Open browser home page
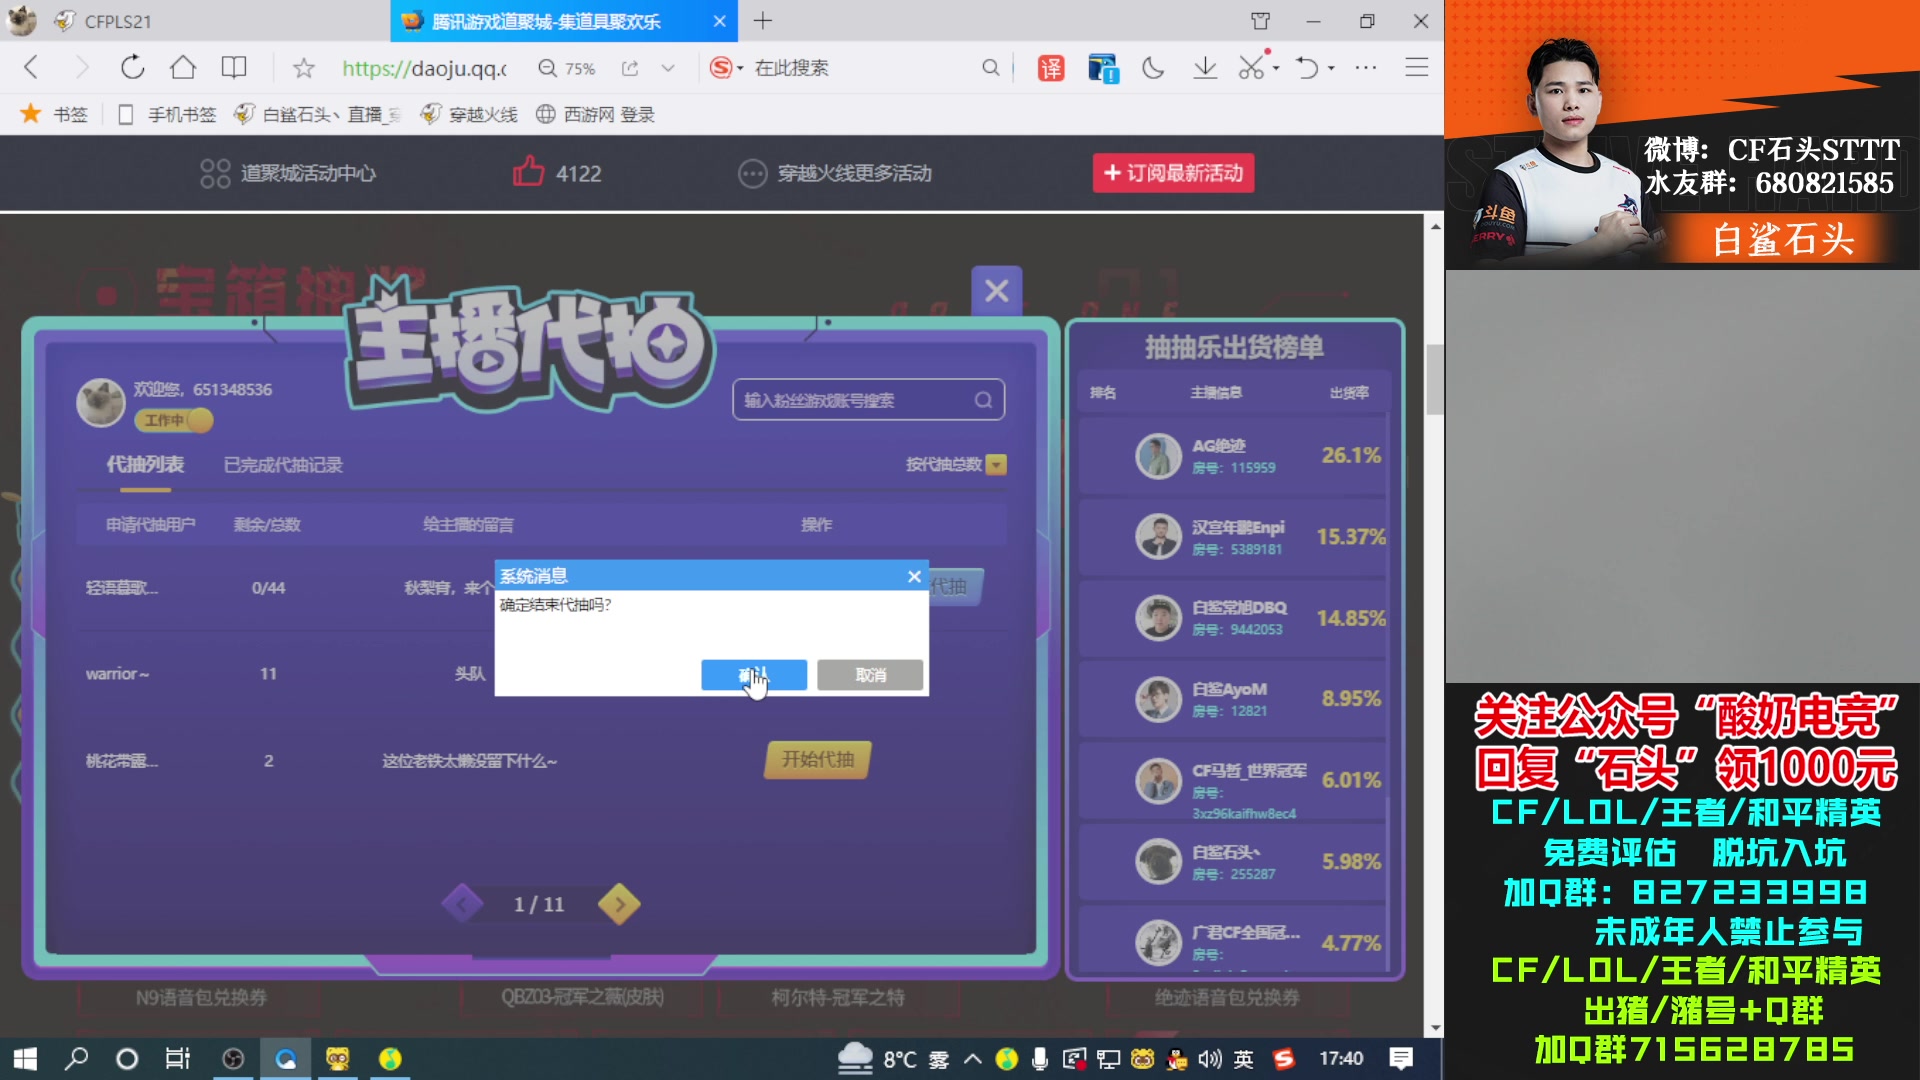The image size is (1920, 1080). click(183, 68)
